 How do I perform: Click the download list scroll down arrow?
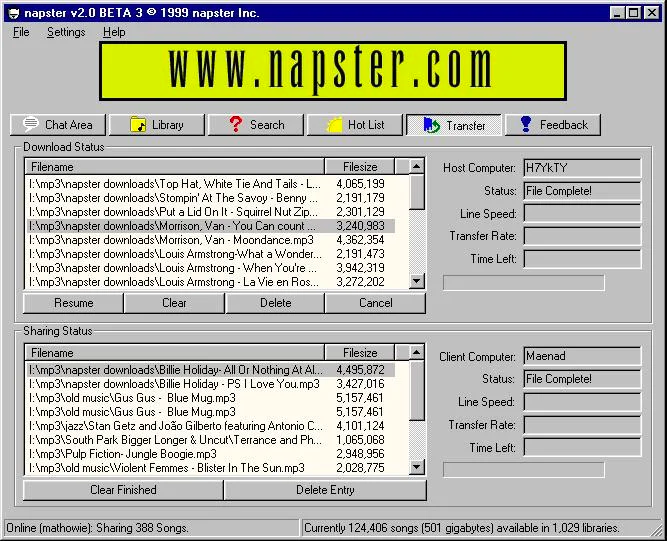pos(416,281)
